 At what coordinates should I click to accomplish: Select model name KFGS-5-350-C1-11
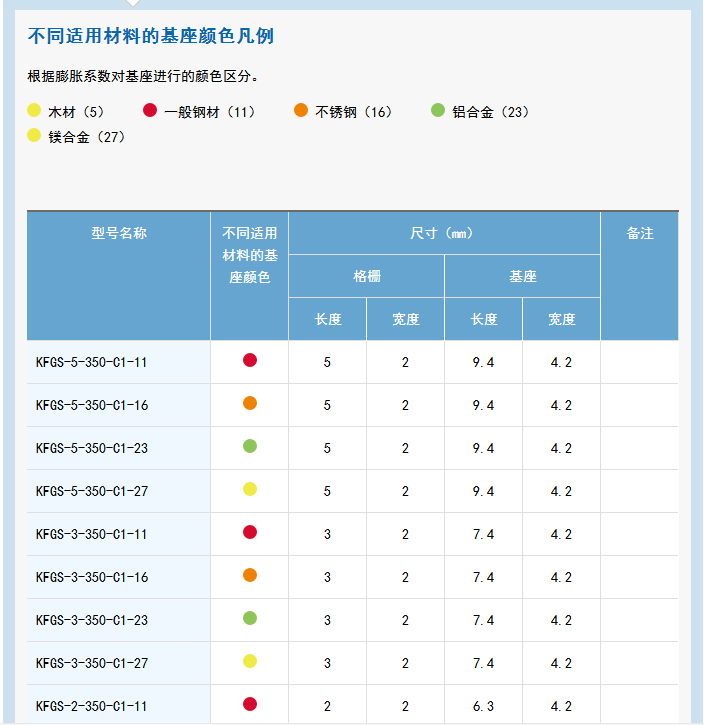92,362
